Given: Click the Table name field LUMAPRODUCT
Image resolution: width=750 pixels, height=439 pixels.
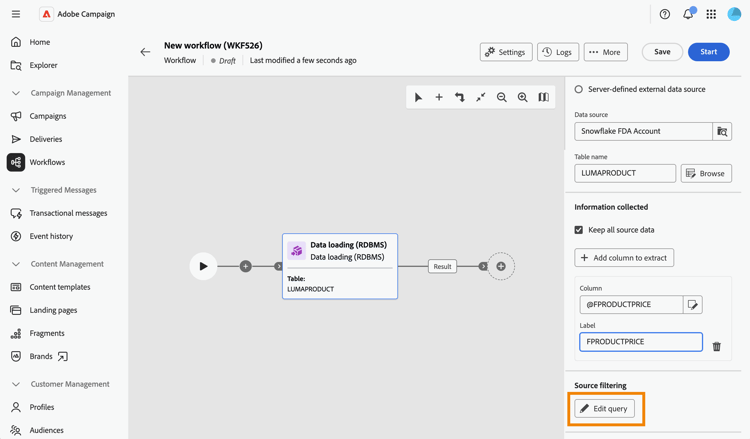Looking at the screenshot, I should [x=625, y=173].
